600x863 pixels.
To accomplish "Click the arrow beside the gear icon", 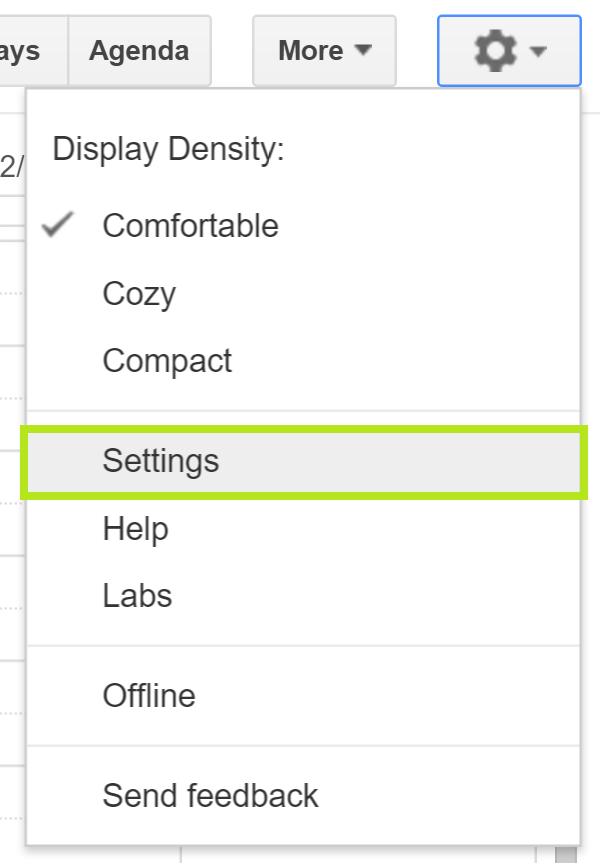I will click(x=538, y=51).
